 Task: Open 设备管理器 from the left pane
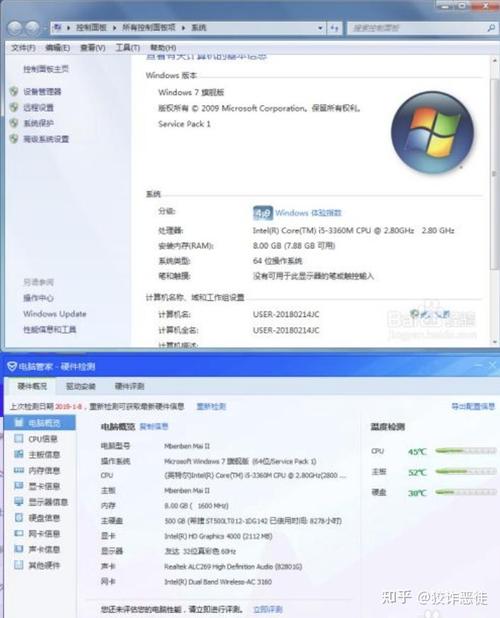tap(42, 92)
